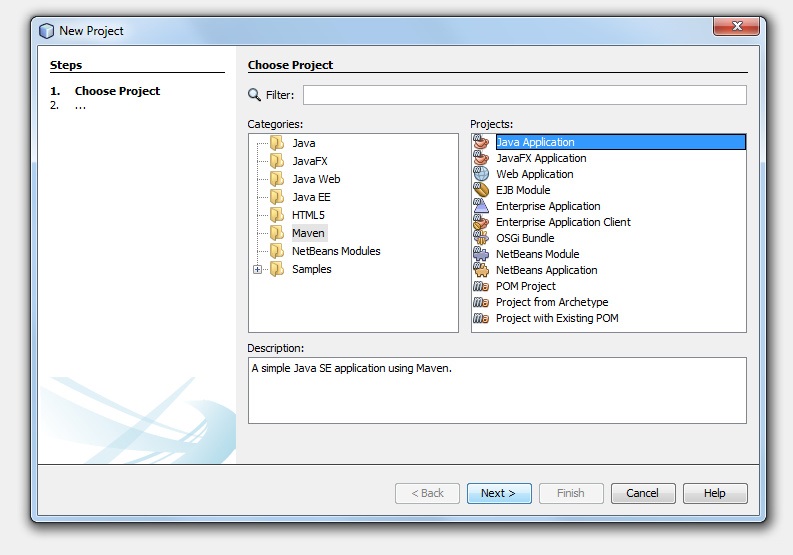Click the New Project cube icon
The height and width of the screenshot is (555, 793).
pyautogui.click(x=47, y=31)
